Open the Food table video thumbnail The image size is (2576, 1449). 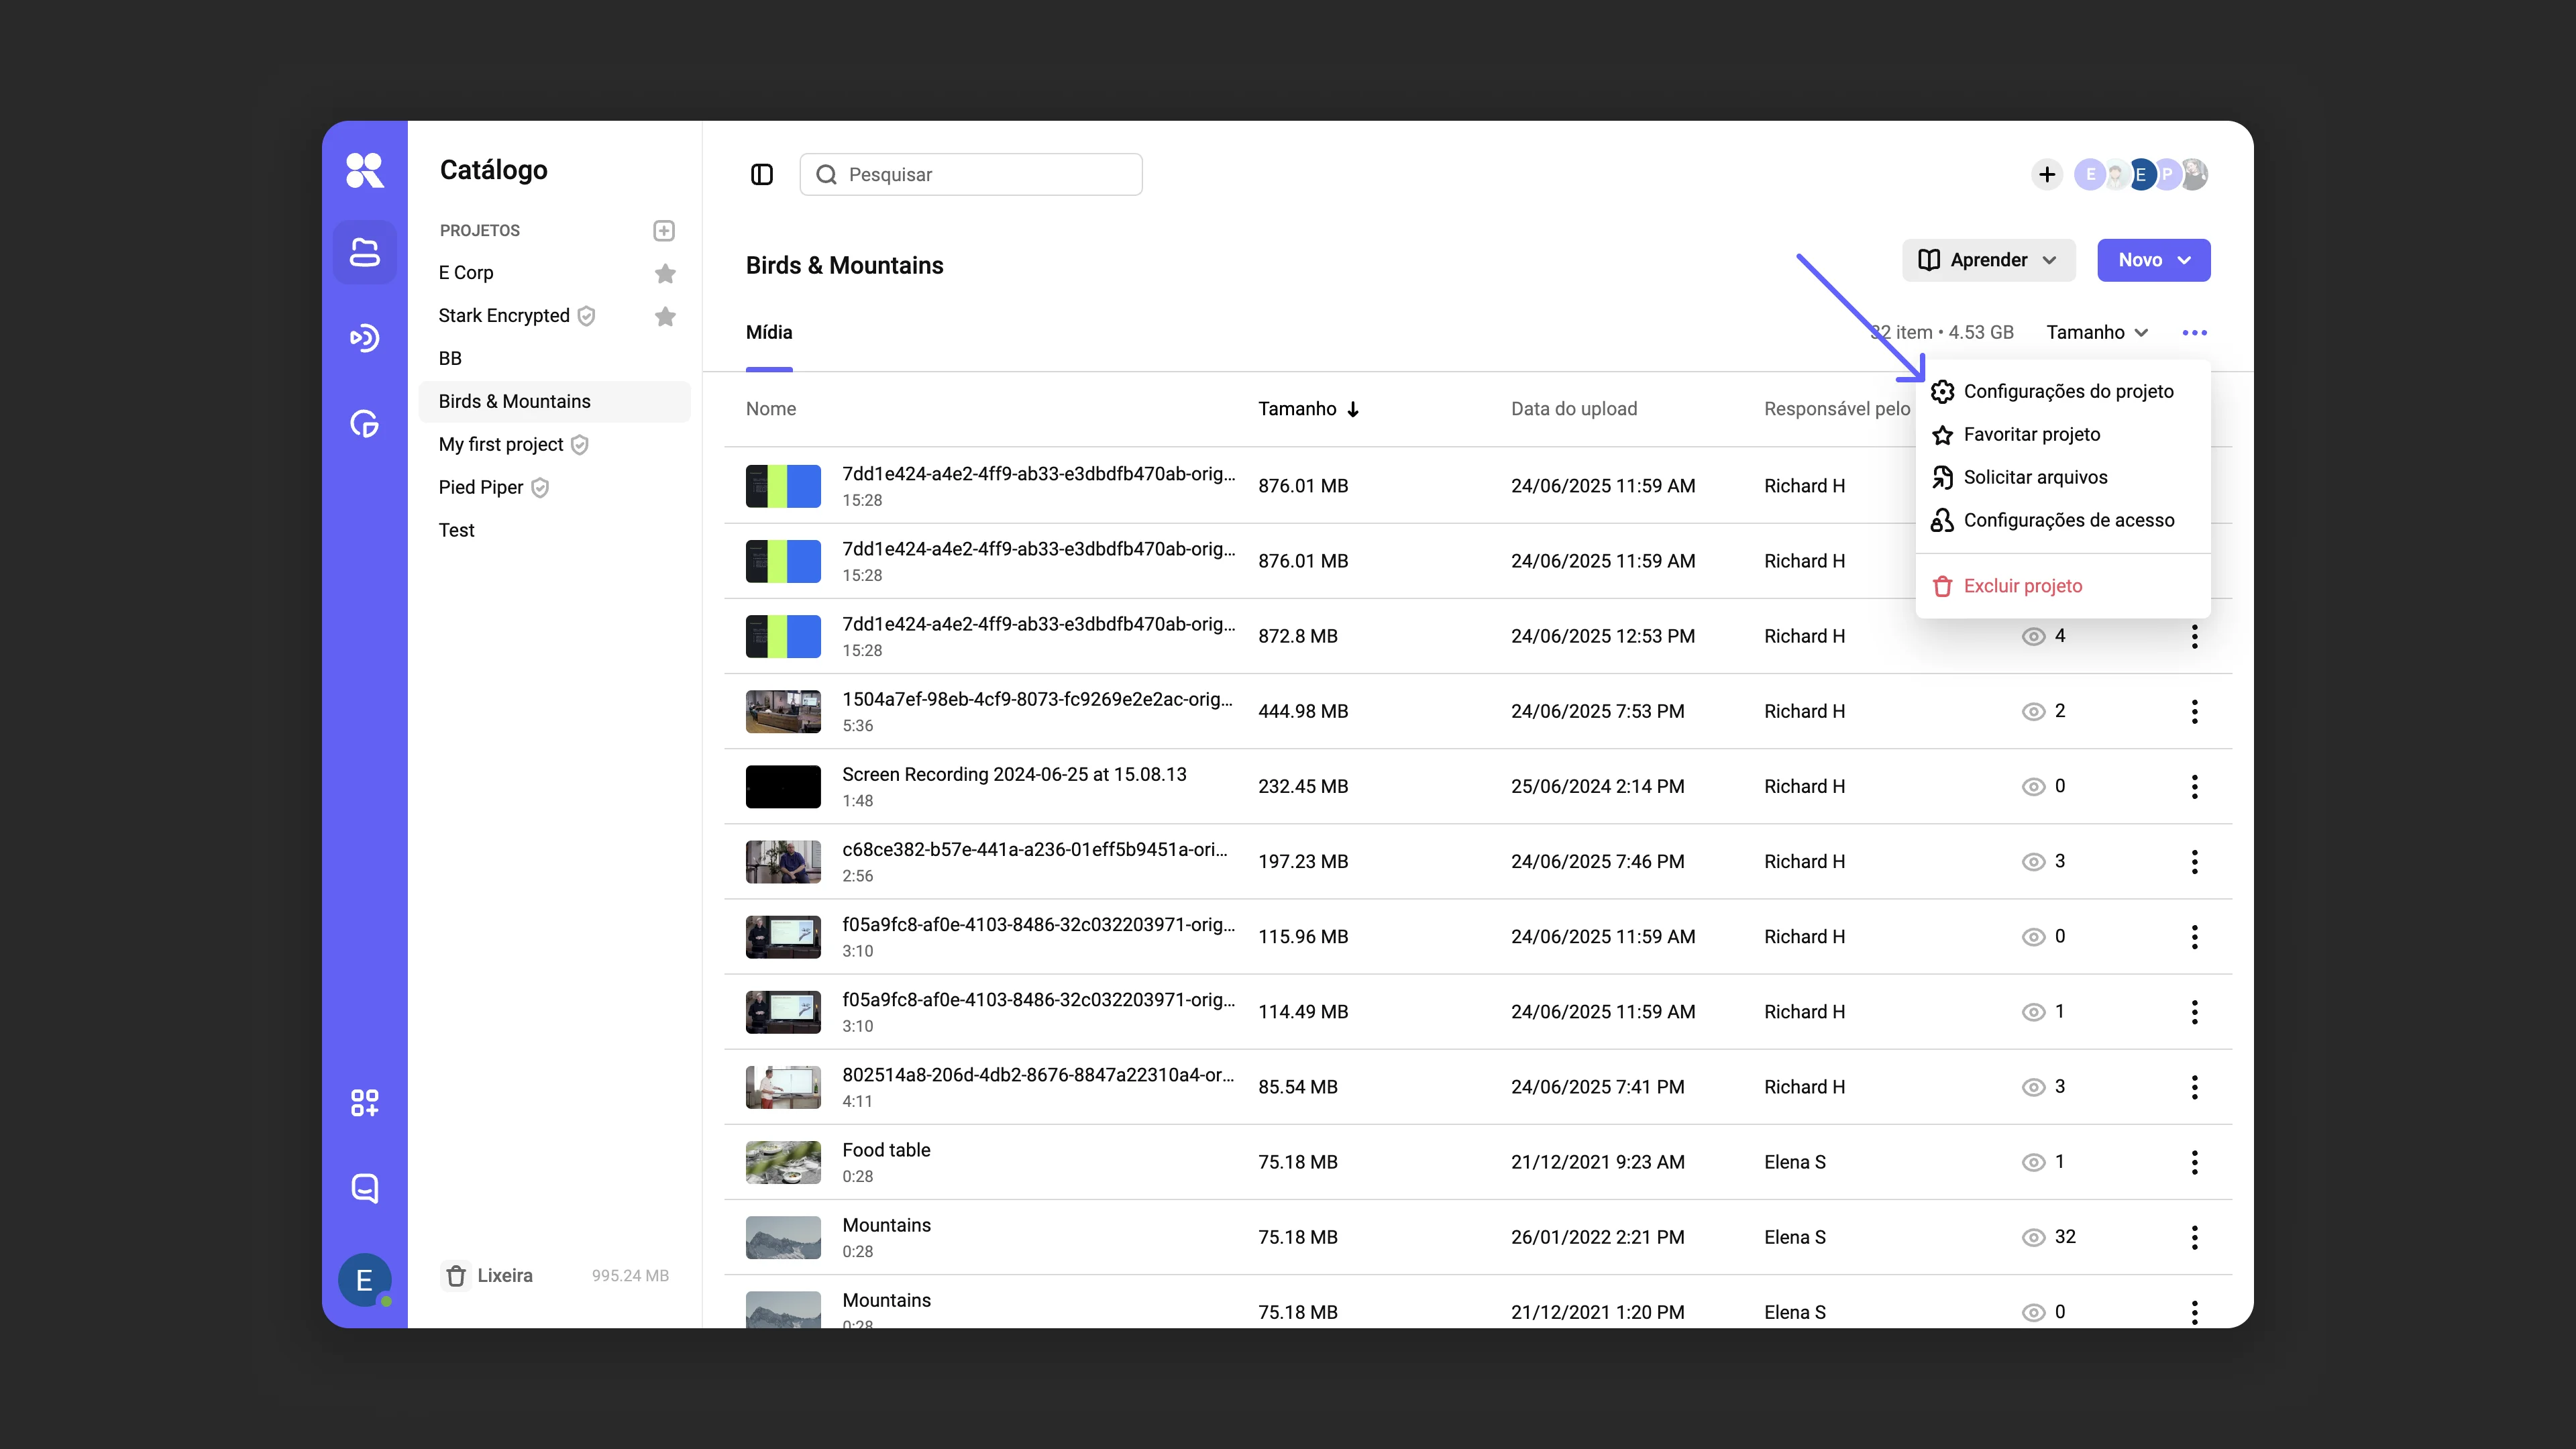[x=783, y=1162]
